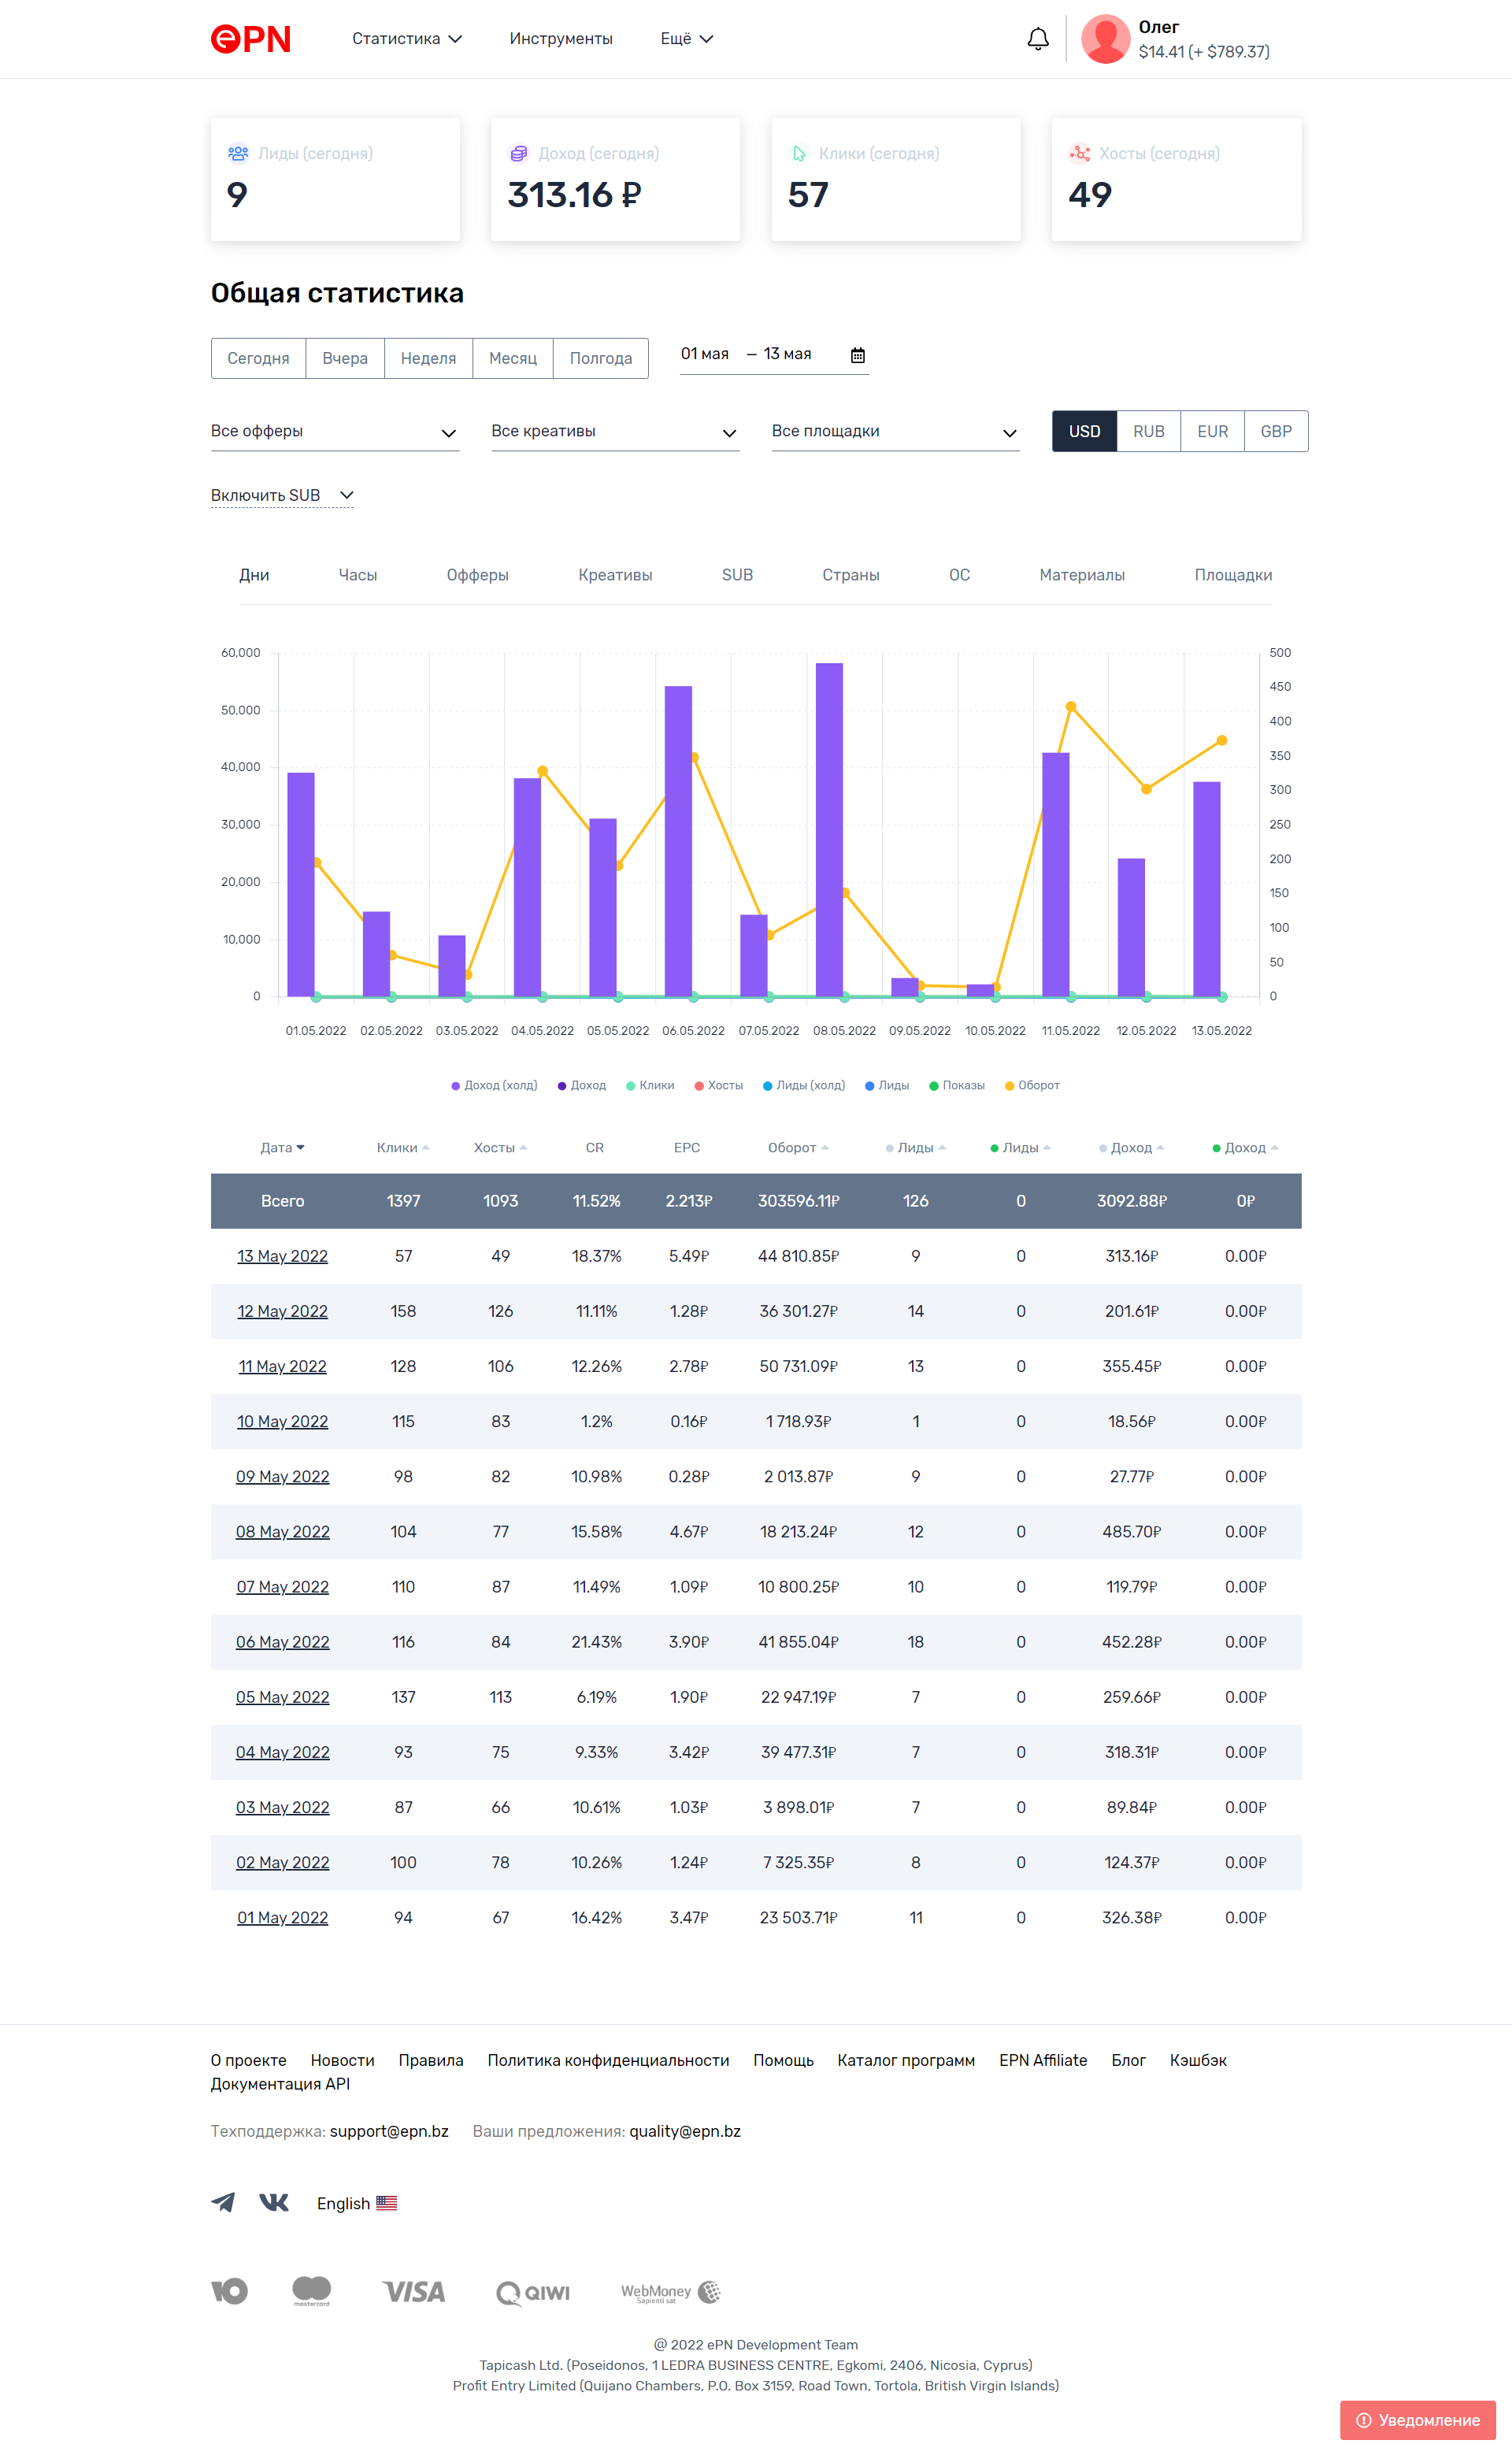Open the 13 May 2022 row link
The image size is (1512, 2455).
pos(282,1256)
